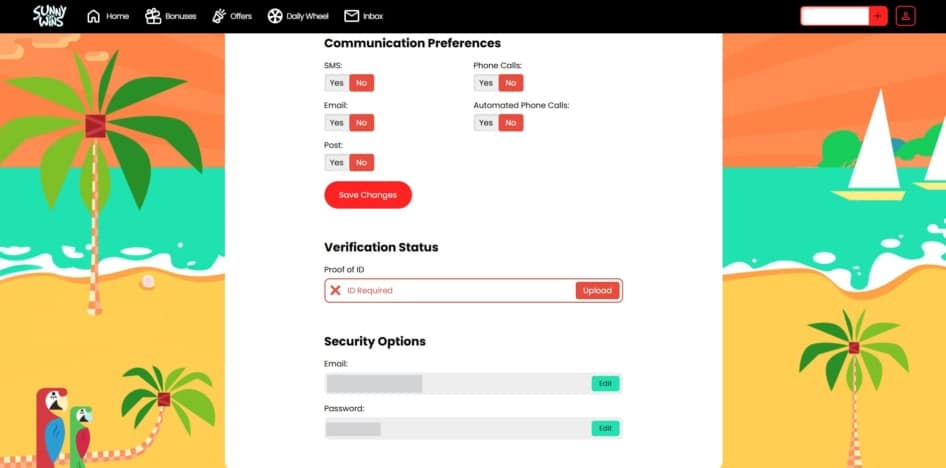
Task: Select Yes for Phone Calls
Action: click(485, 83)
